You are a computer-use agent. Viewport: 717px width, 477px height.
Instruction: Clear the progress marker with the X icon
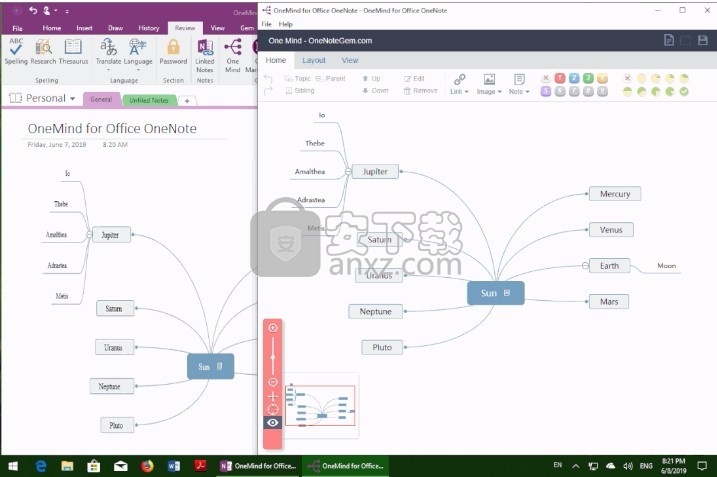[x=627, y=78]
